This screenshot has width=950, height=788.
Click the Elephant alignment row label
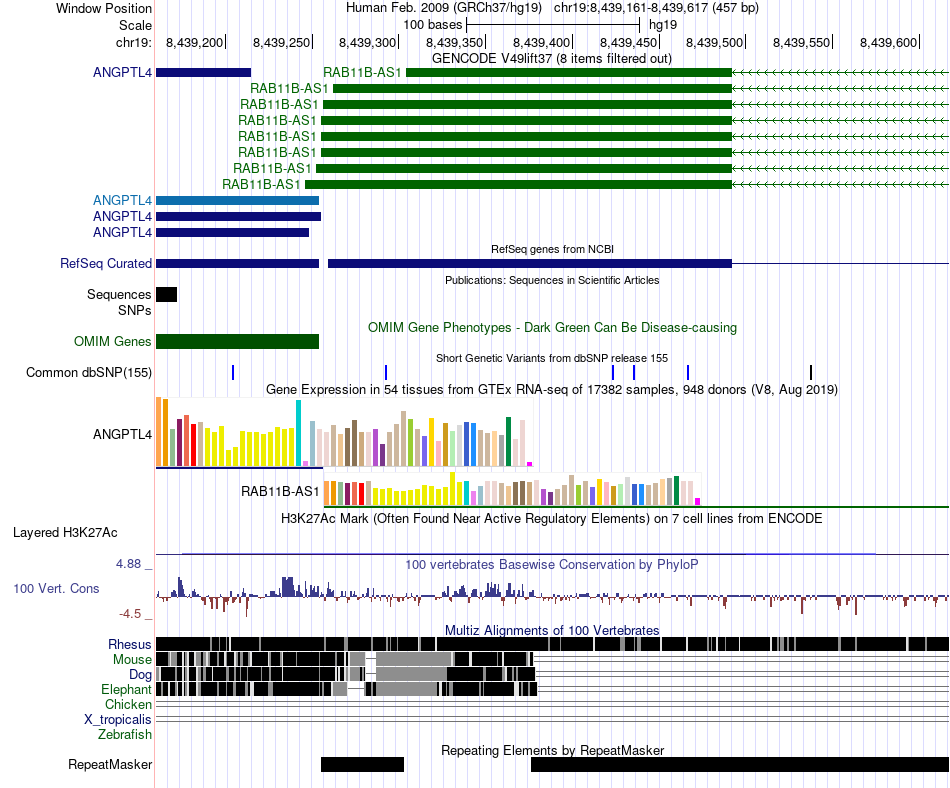coord(126,689)
